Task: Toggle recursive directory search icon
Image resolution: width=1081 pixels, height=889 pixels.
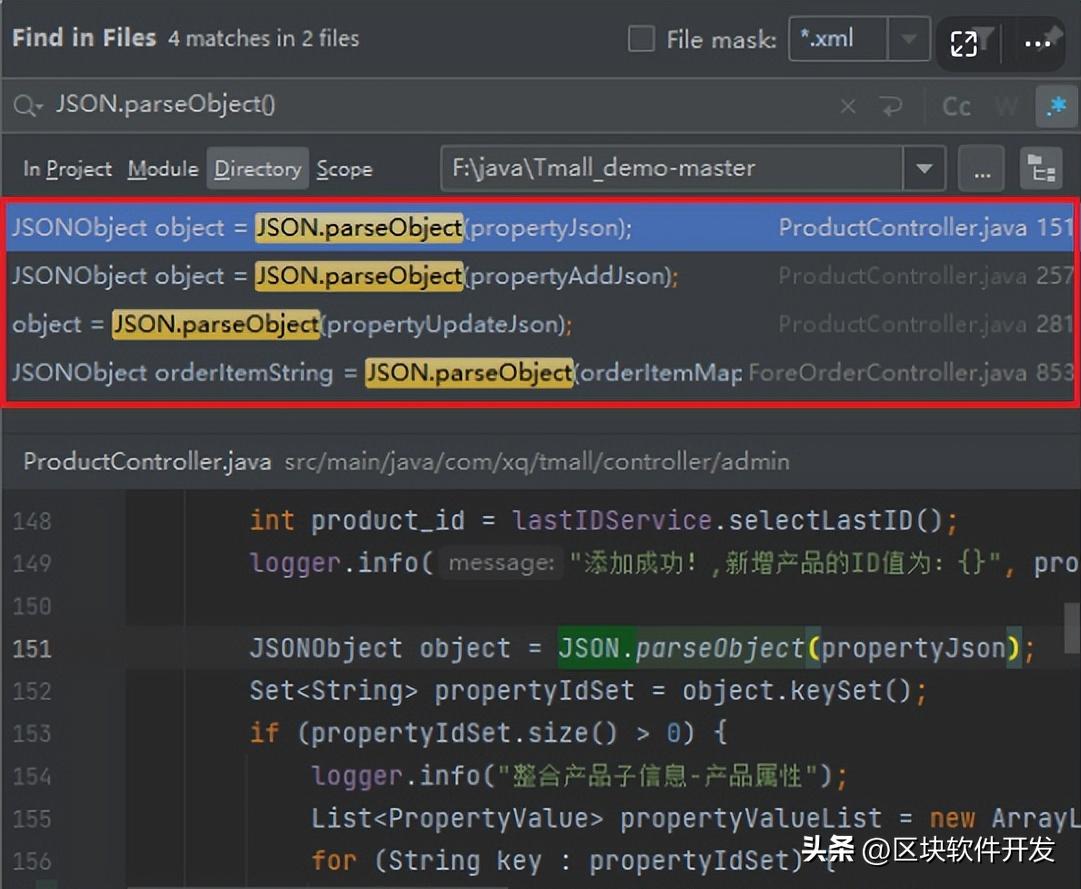Action: [x=1040, y=169]
